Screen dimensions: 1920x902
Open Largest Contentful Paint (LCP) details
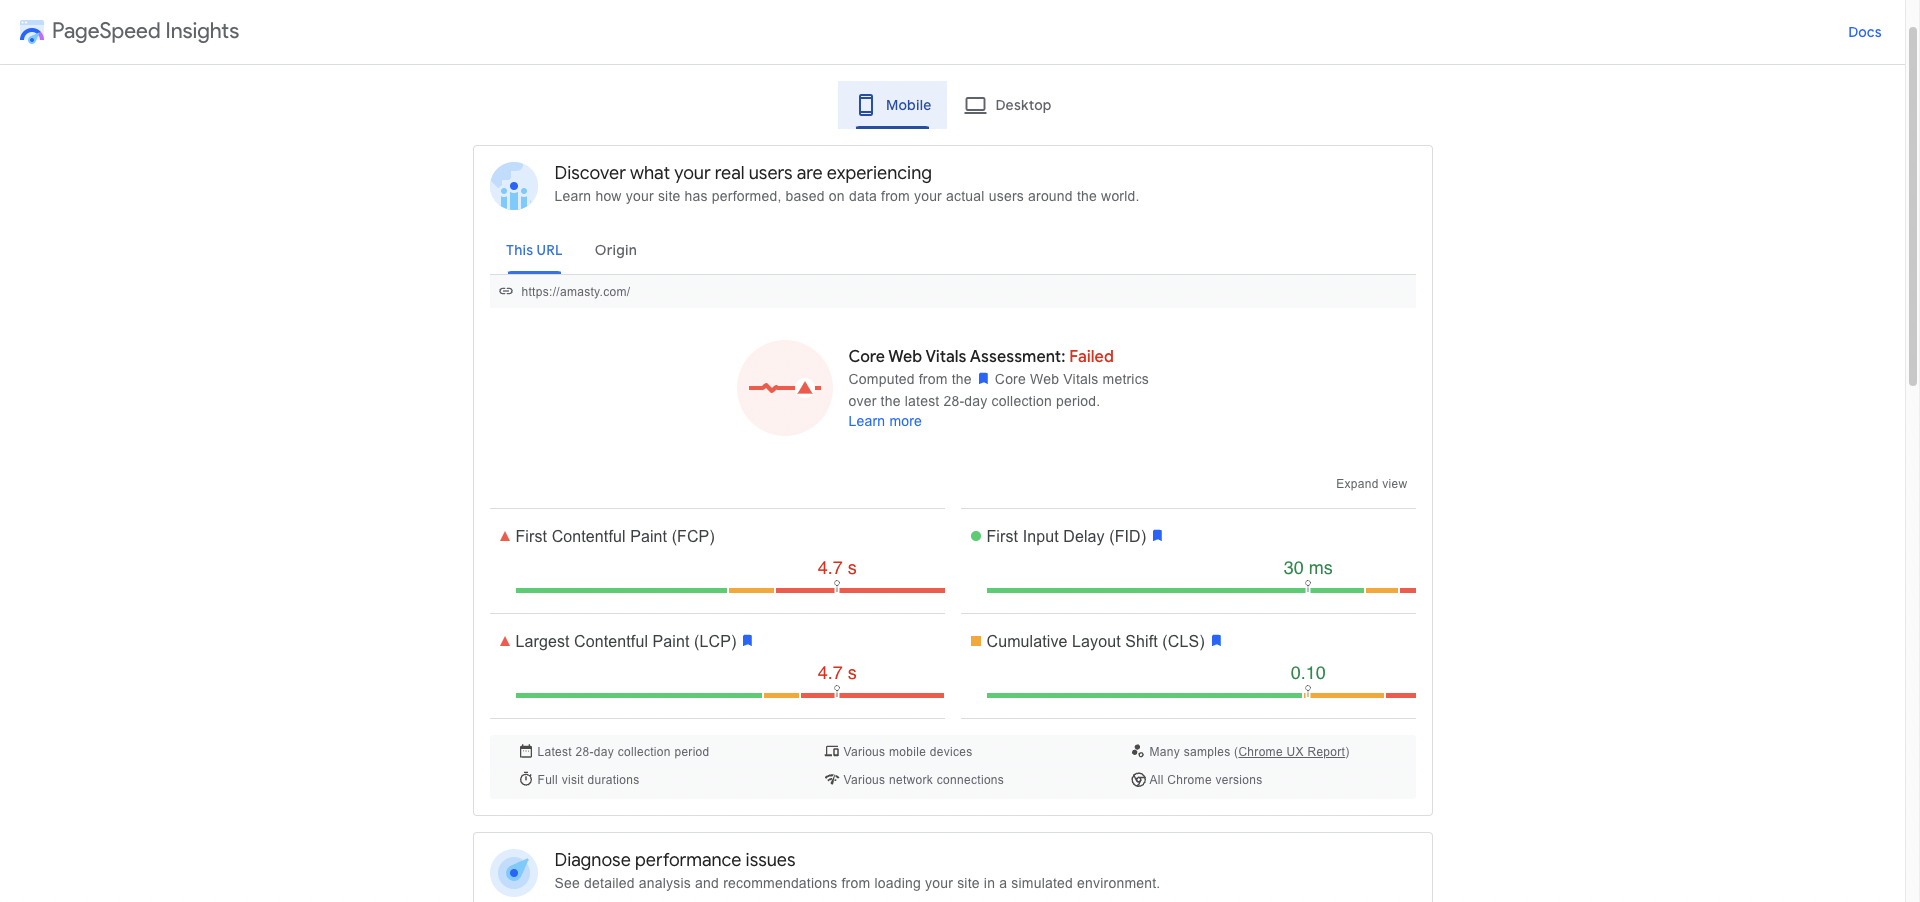pyautogui.click(x=626, y=641)
